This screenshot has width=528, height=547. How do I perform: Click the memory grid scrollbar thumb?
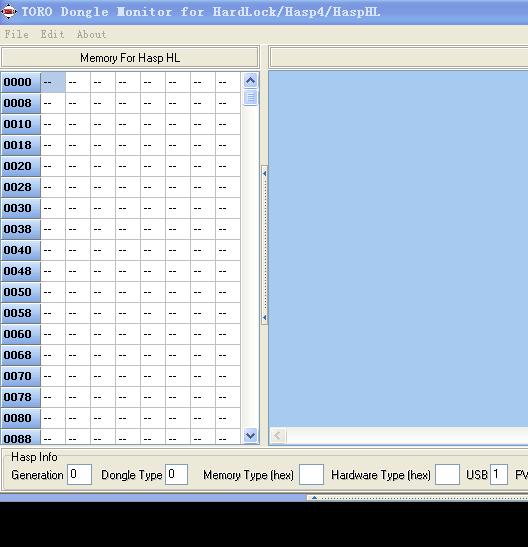click(x=250, y=97)
